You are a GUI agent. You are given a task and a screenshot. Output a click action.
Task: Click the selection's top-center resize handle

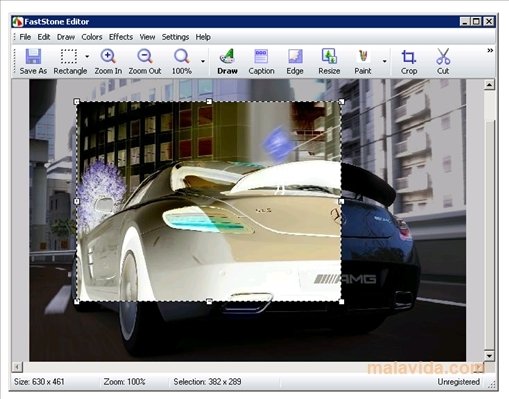pos(209,101)
